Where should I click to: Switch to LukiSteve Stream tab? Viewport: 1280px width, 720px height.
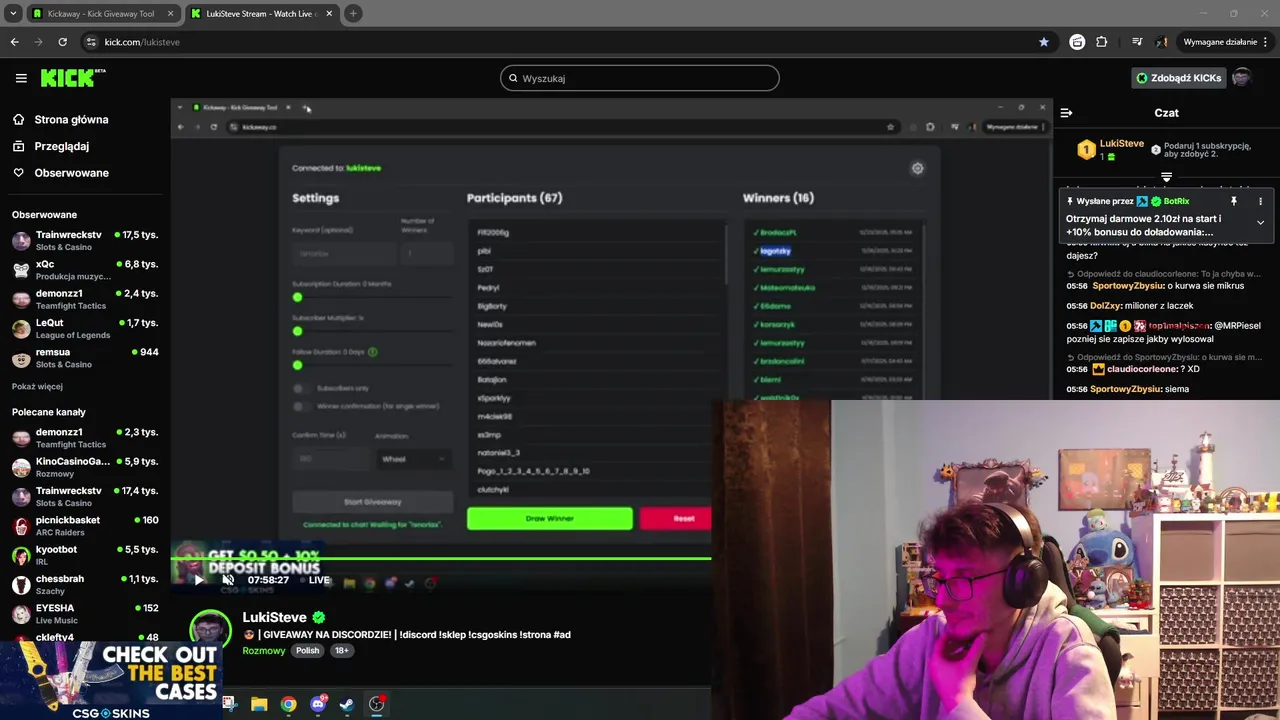(x=260, y=14)
